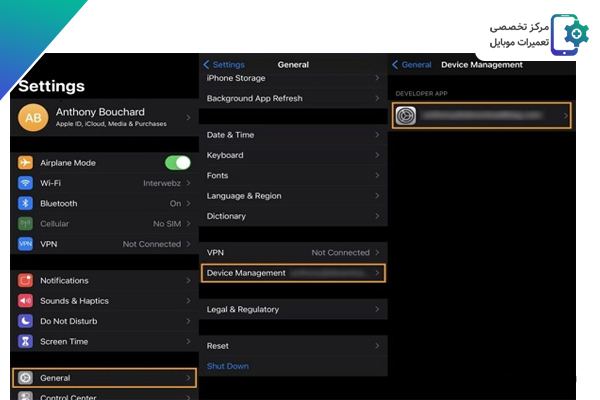Image resolution: width=600 pixels, height=400 pixels.
Task: Open Device Management
Action: 293,273
